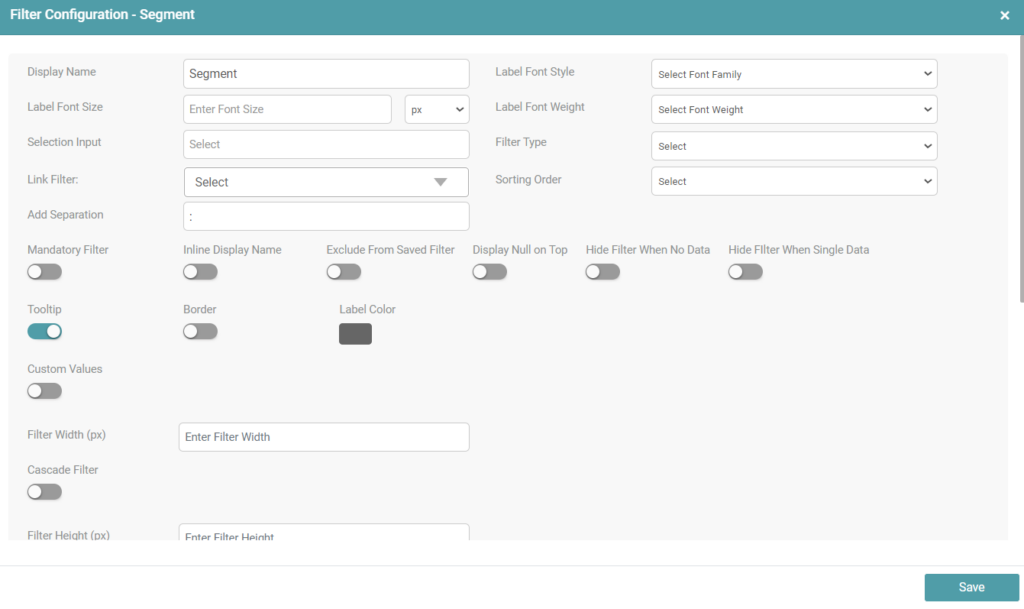1024x609 pixels.
Task: Click the Filter Width input field
Action: [x=324, y=437]
